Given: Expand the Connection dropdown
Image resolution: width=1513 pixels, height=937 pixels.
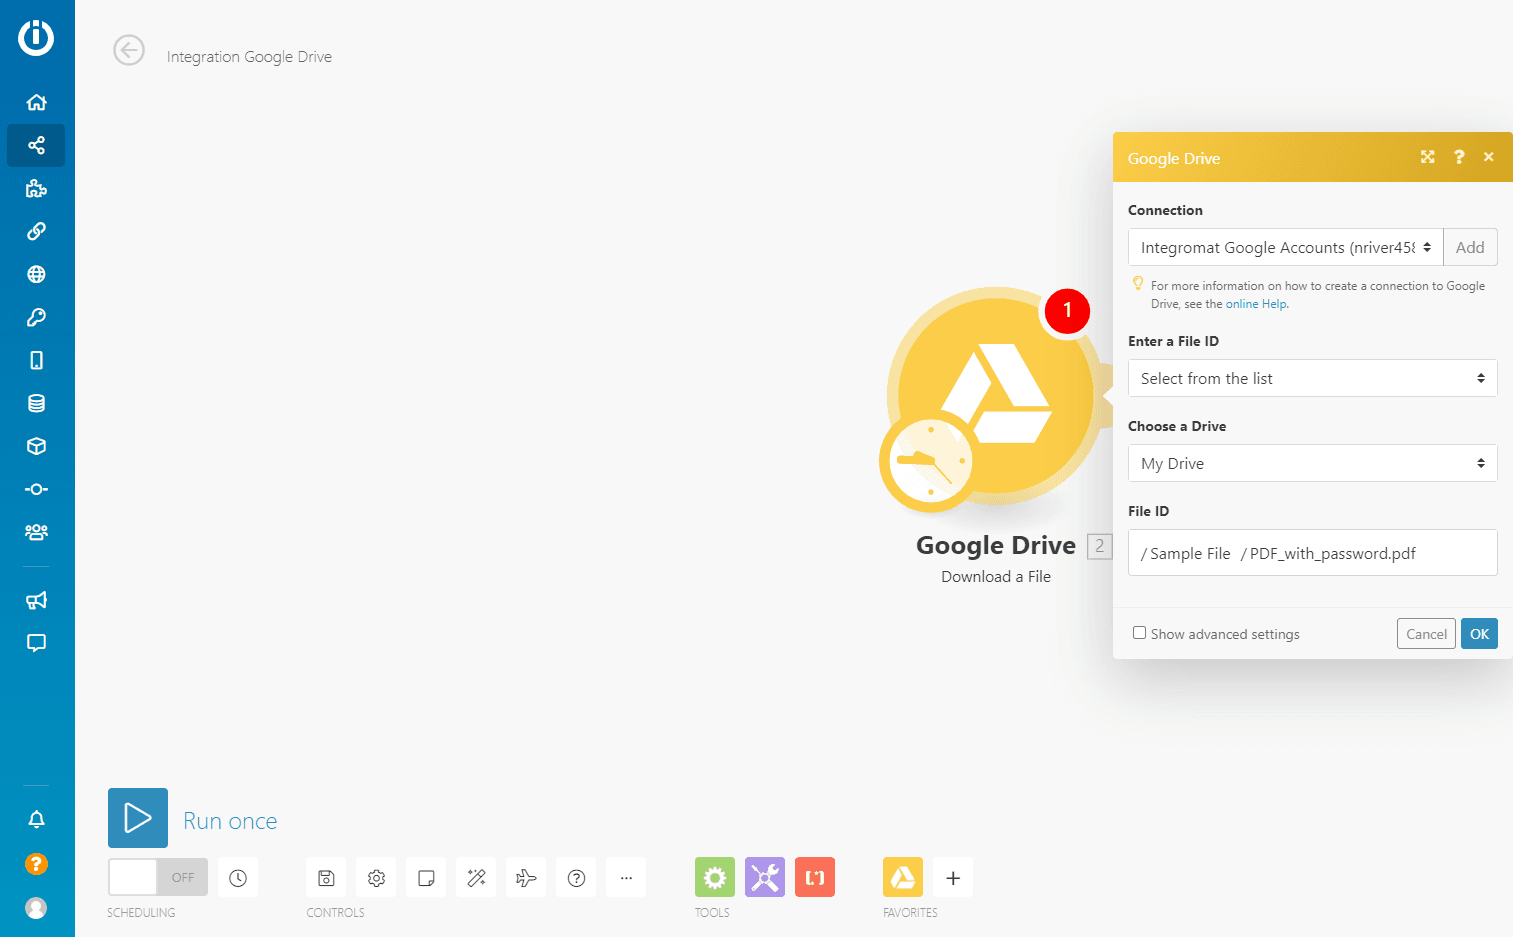Looking at the screenshot, I should point(1285,247).
